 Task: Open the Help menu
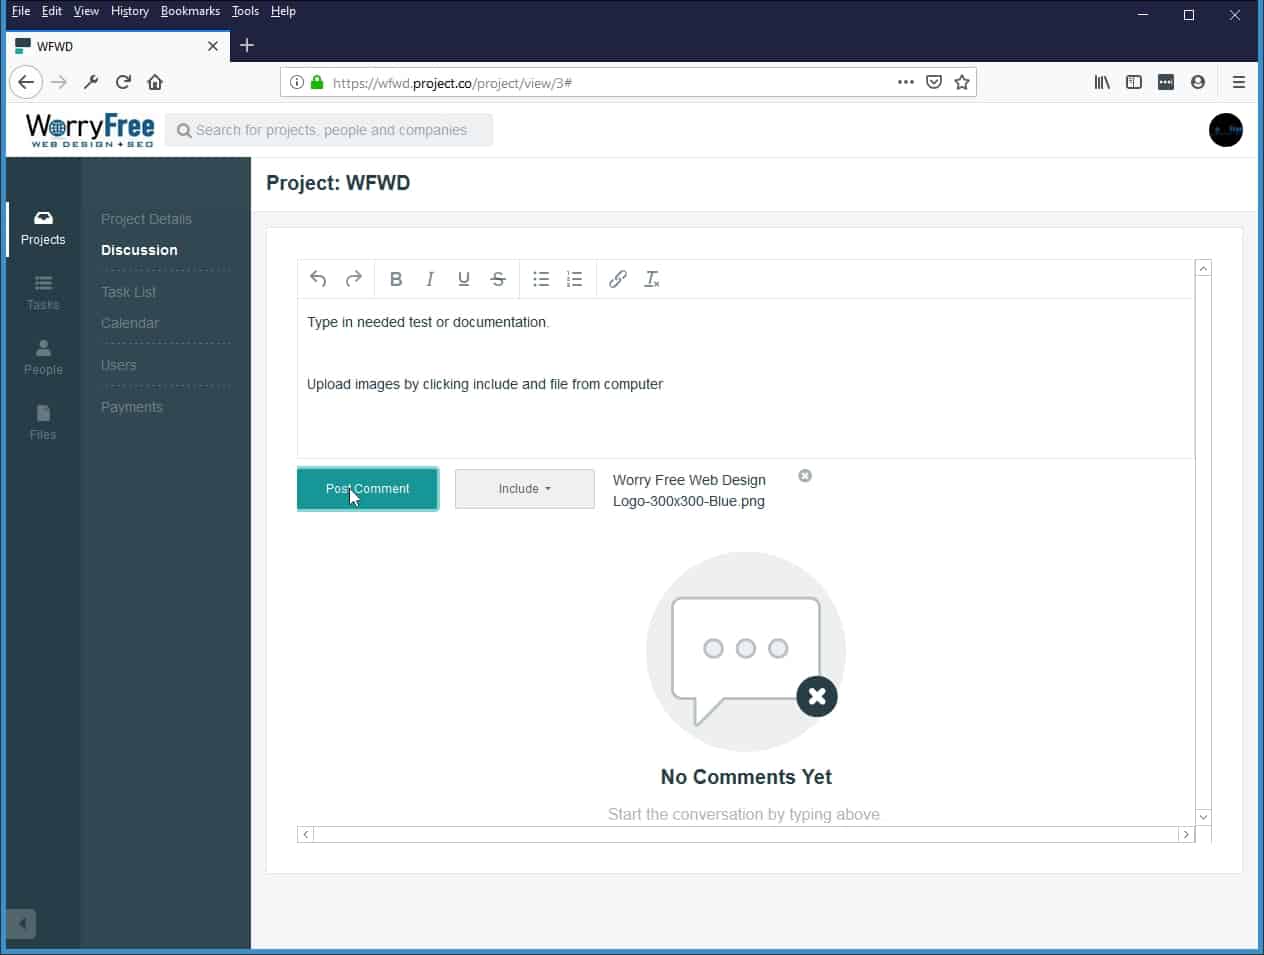pos(283,11)
